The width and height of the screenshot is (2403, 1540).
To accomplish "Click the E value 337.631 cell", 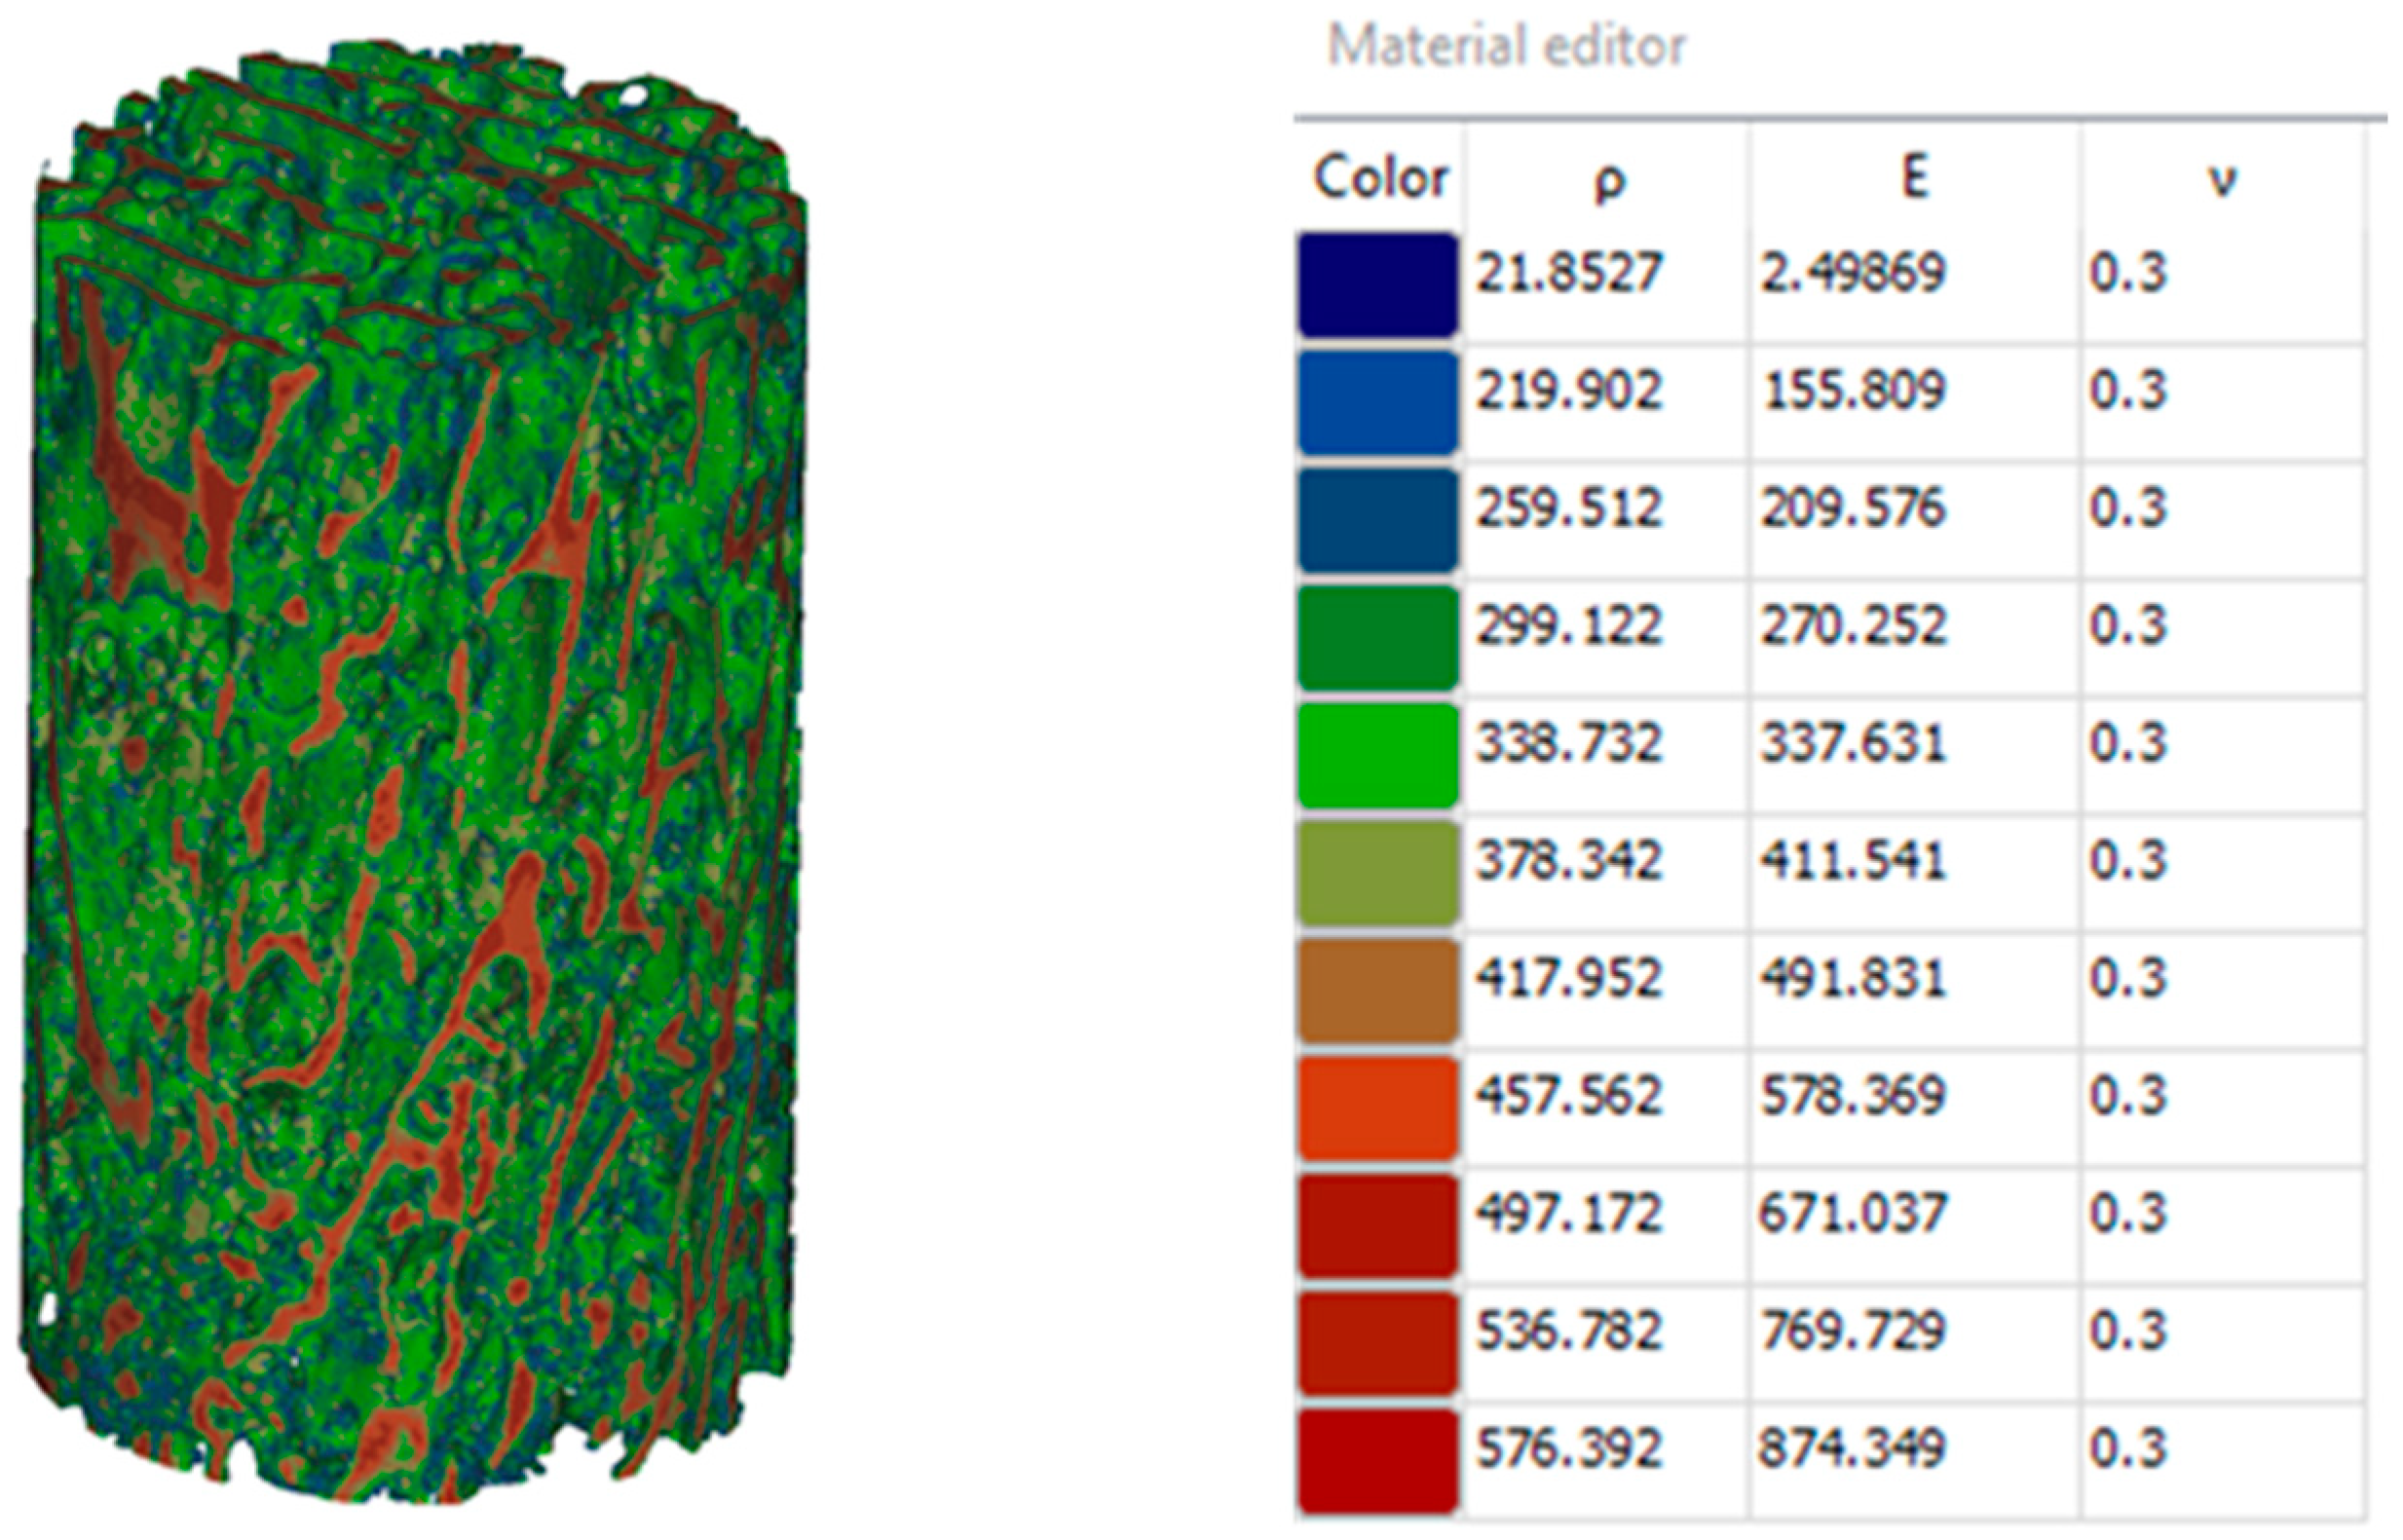I will click(1853, 744).
